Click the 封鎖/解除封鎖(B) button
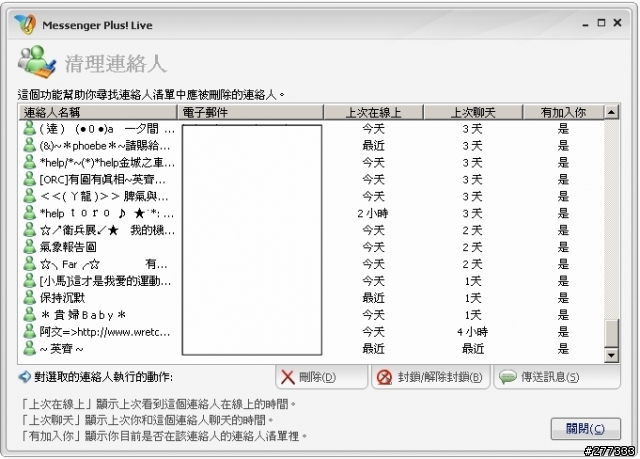Image resolution: width=640 pixels, height=459 pixels. click(431, 377)
